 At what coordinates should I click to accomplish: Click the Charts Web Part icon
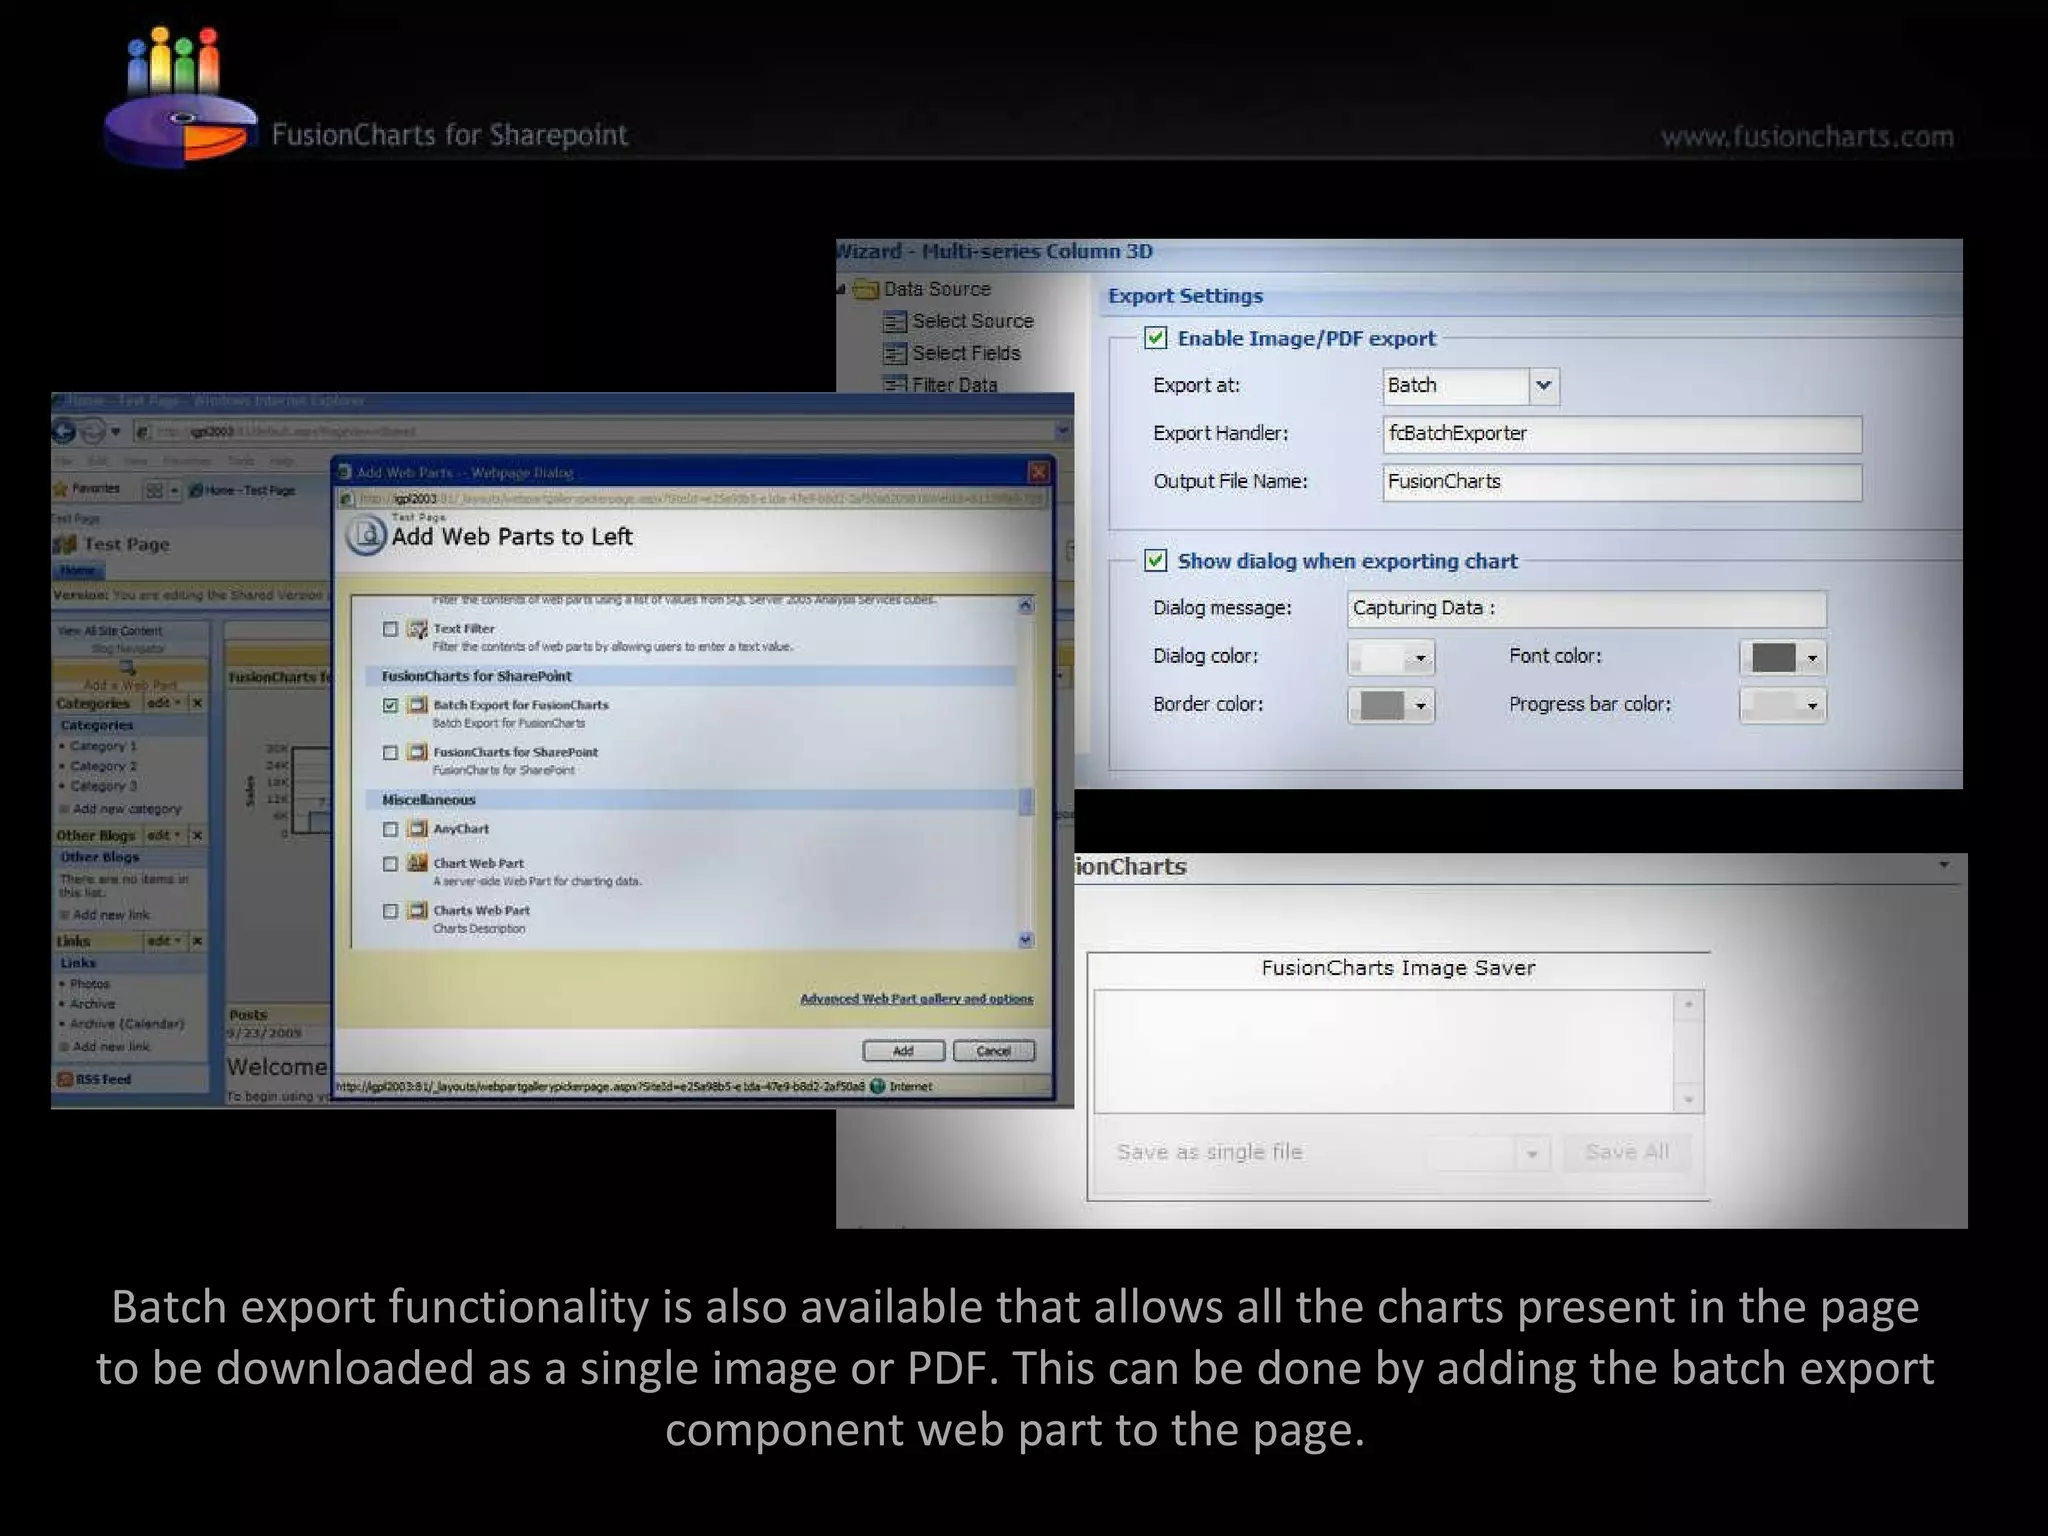click(x=418, y=911)
